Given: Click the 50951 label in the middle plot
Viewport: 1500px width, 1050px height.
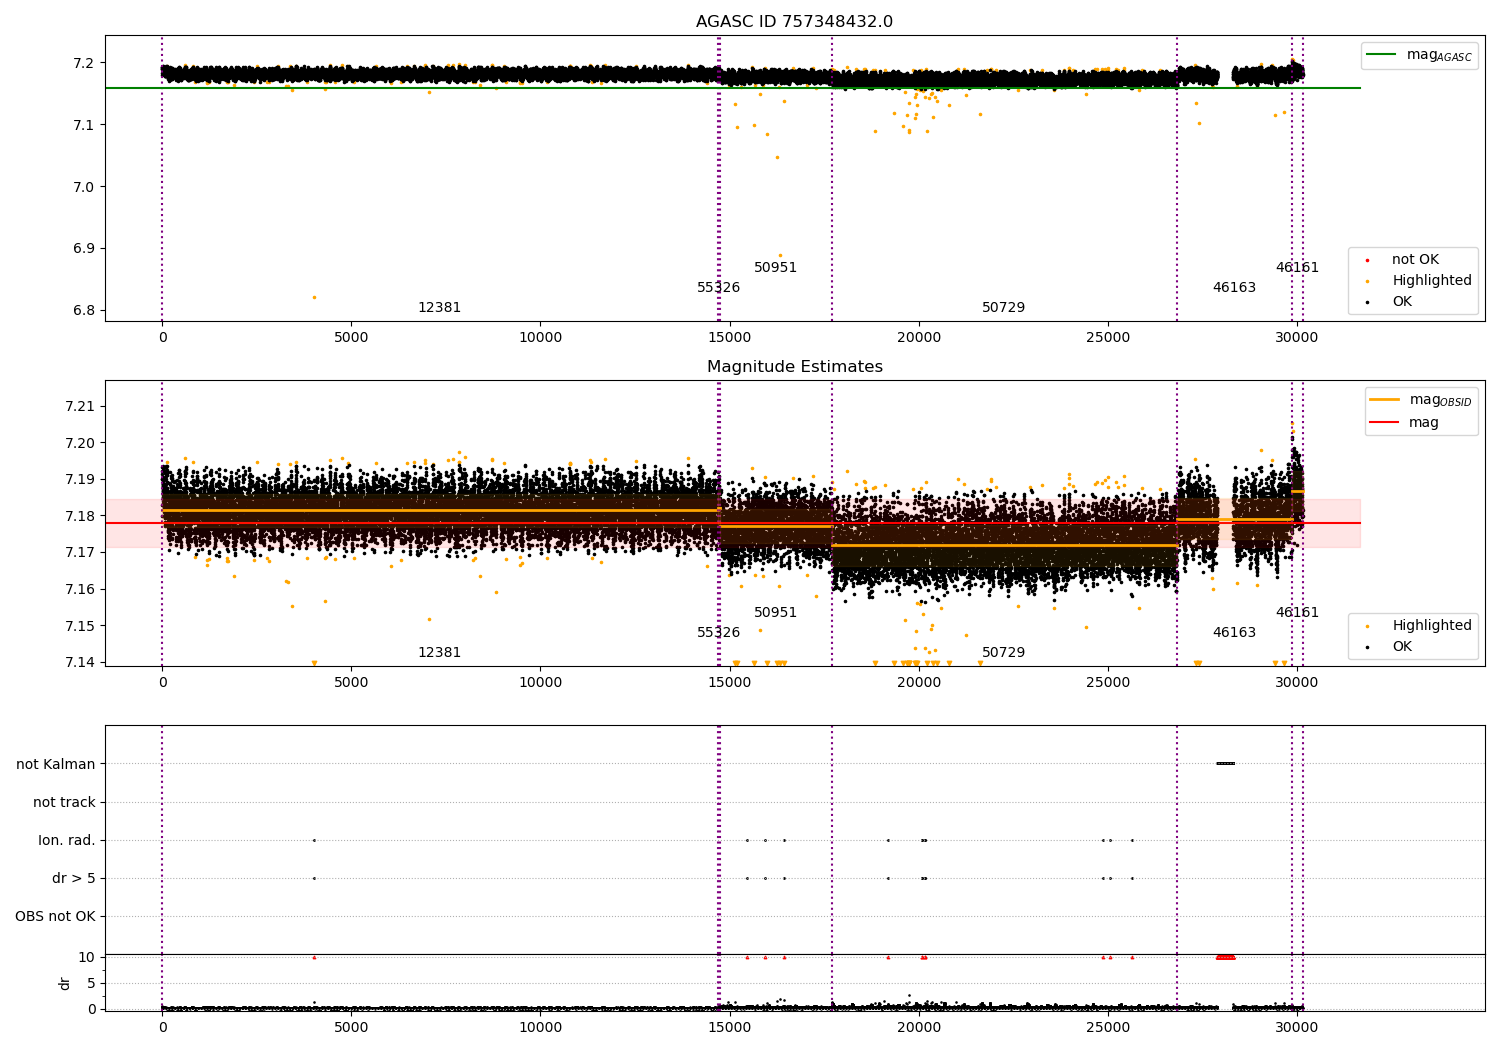Looking at the screenshot, I should click(775, 613).
